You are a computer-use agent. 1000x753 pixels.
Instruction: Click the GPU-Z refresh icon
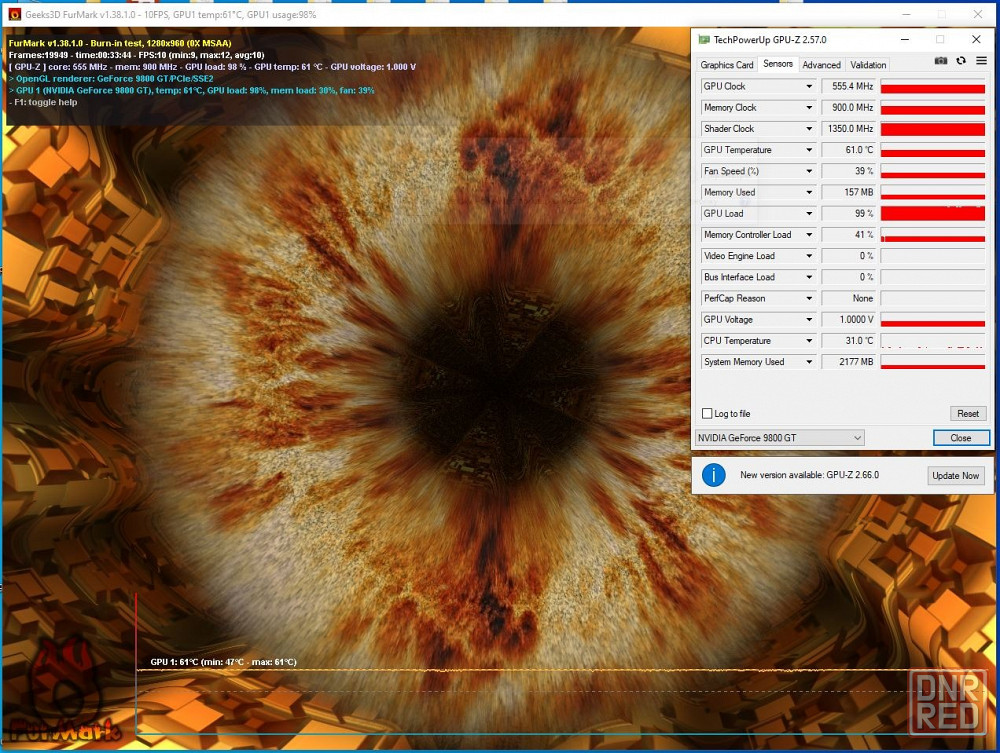[x=961, y=61]
